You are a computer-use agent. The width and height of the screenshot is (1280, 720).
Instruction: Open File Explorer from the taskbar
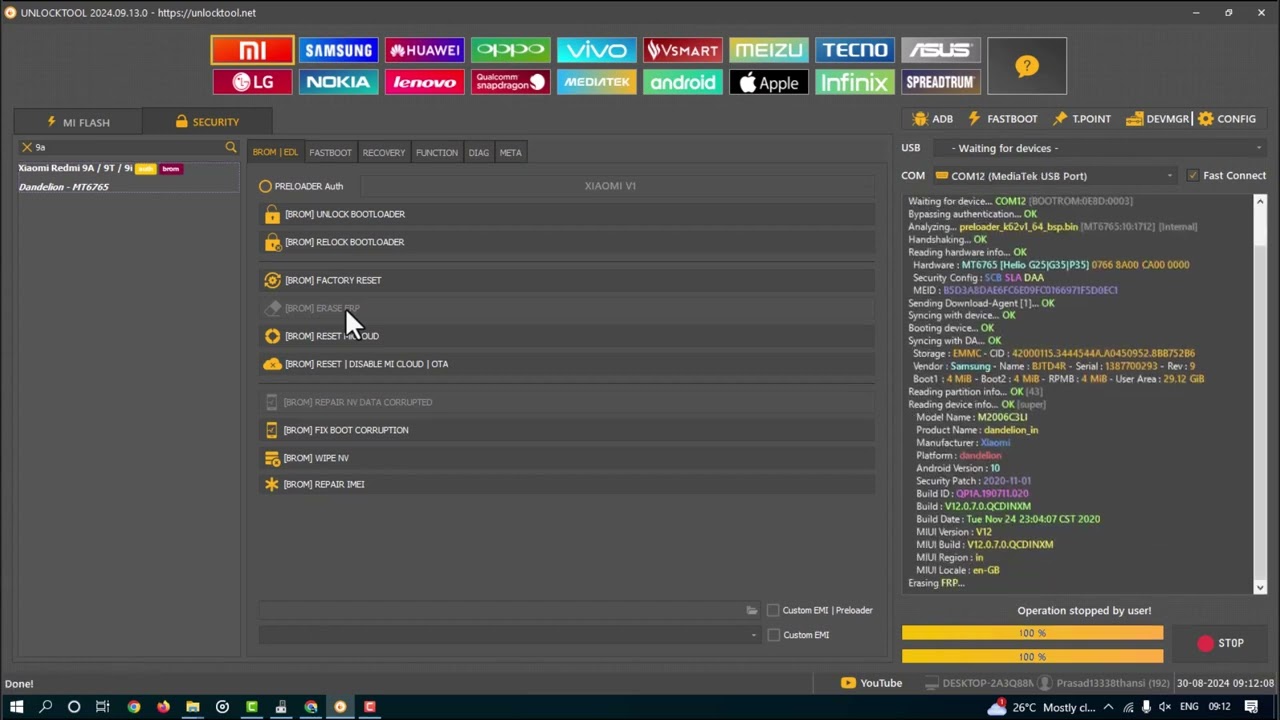193,707
